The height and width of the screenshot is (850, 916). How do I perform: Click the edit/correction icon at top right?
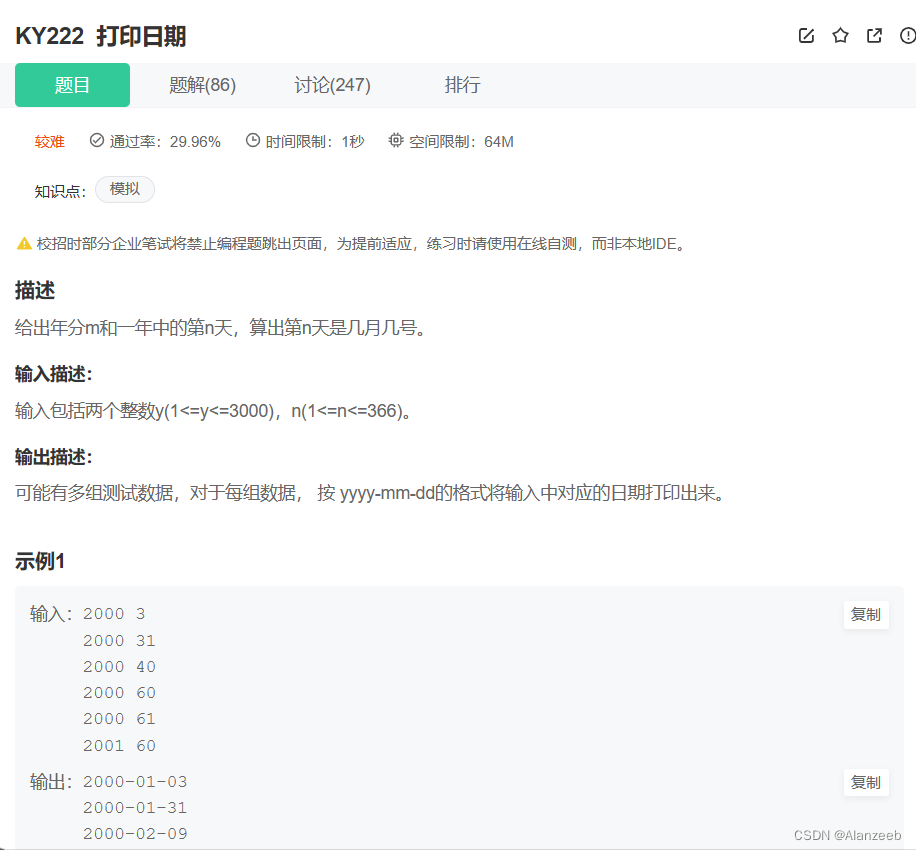(x=806, y=35)
